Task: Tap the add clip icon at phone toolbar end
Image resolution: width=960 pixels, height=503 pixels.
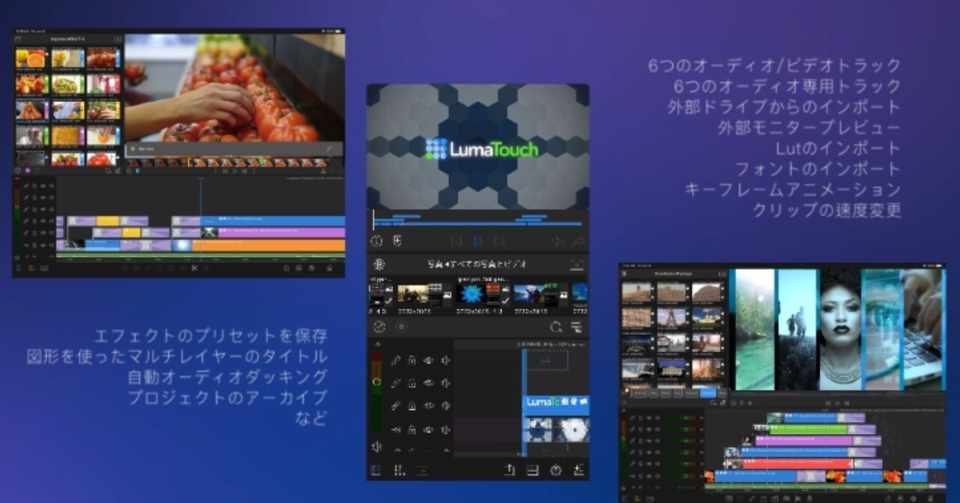Action: point(578,470)
